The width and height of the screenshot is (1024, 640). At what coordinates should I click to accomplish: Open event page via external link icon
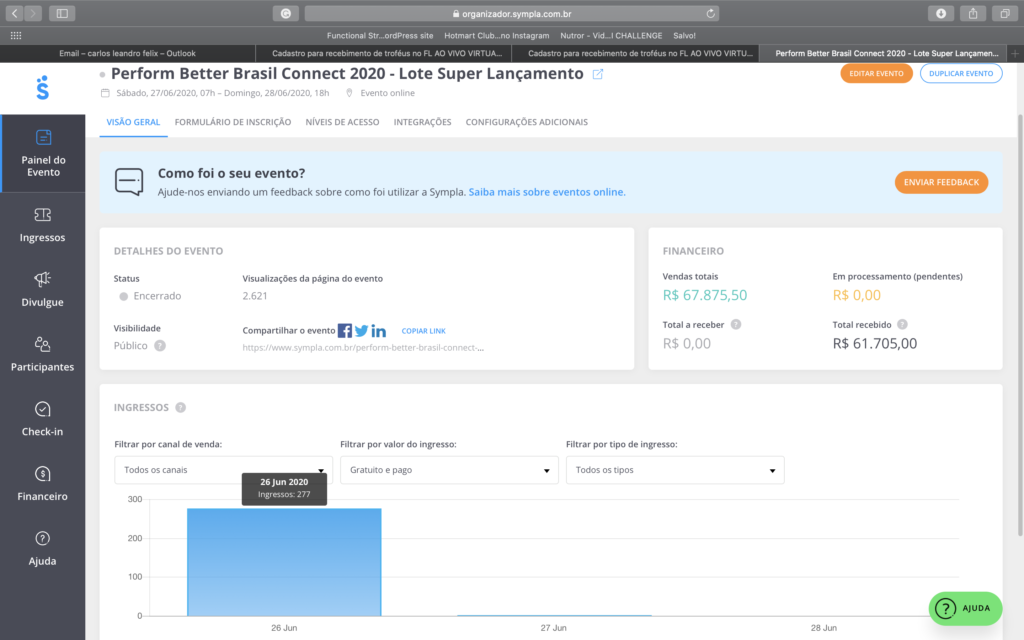[598, 74]
